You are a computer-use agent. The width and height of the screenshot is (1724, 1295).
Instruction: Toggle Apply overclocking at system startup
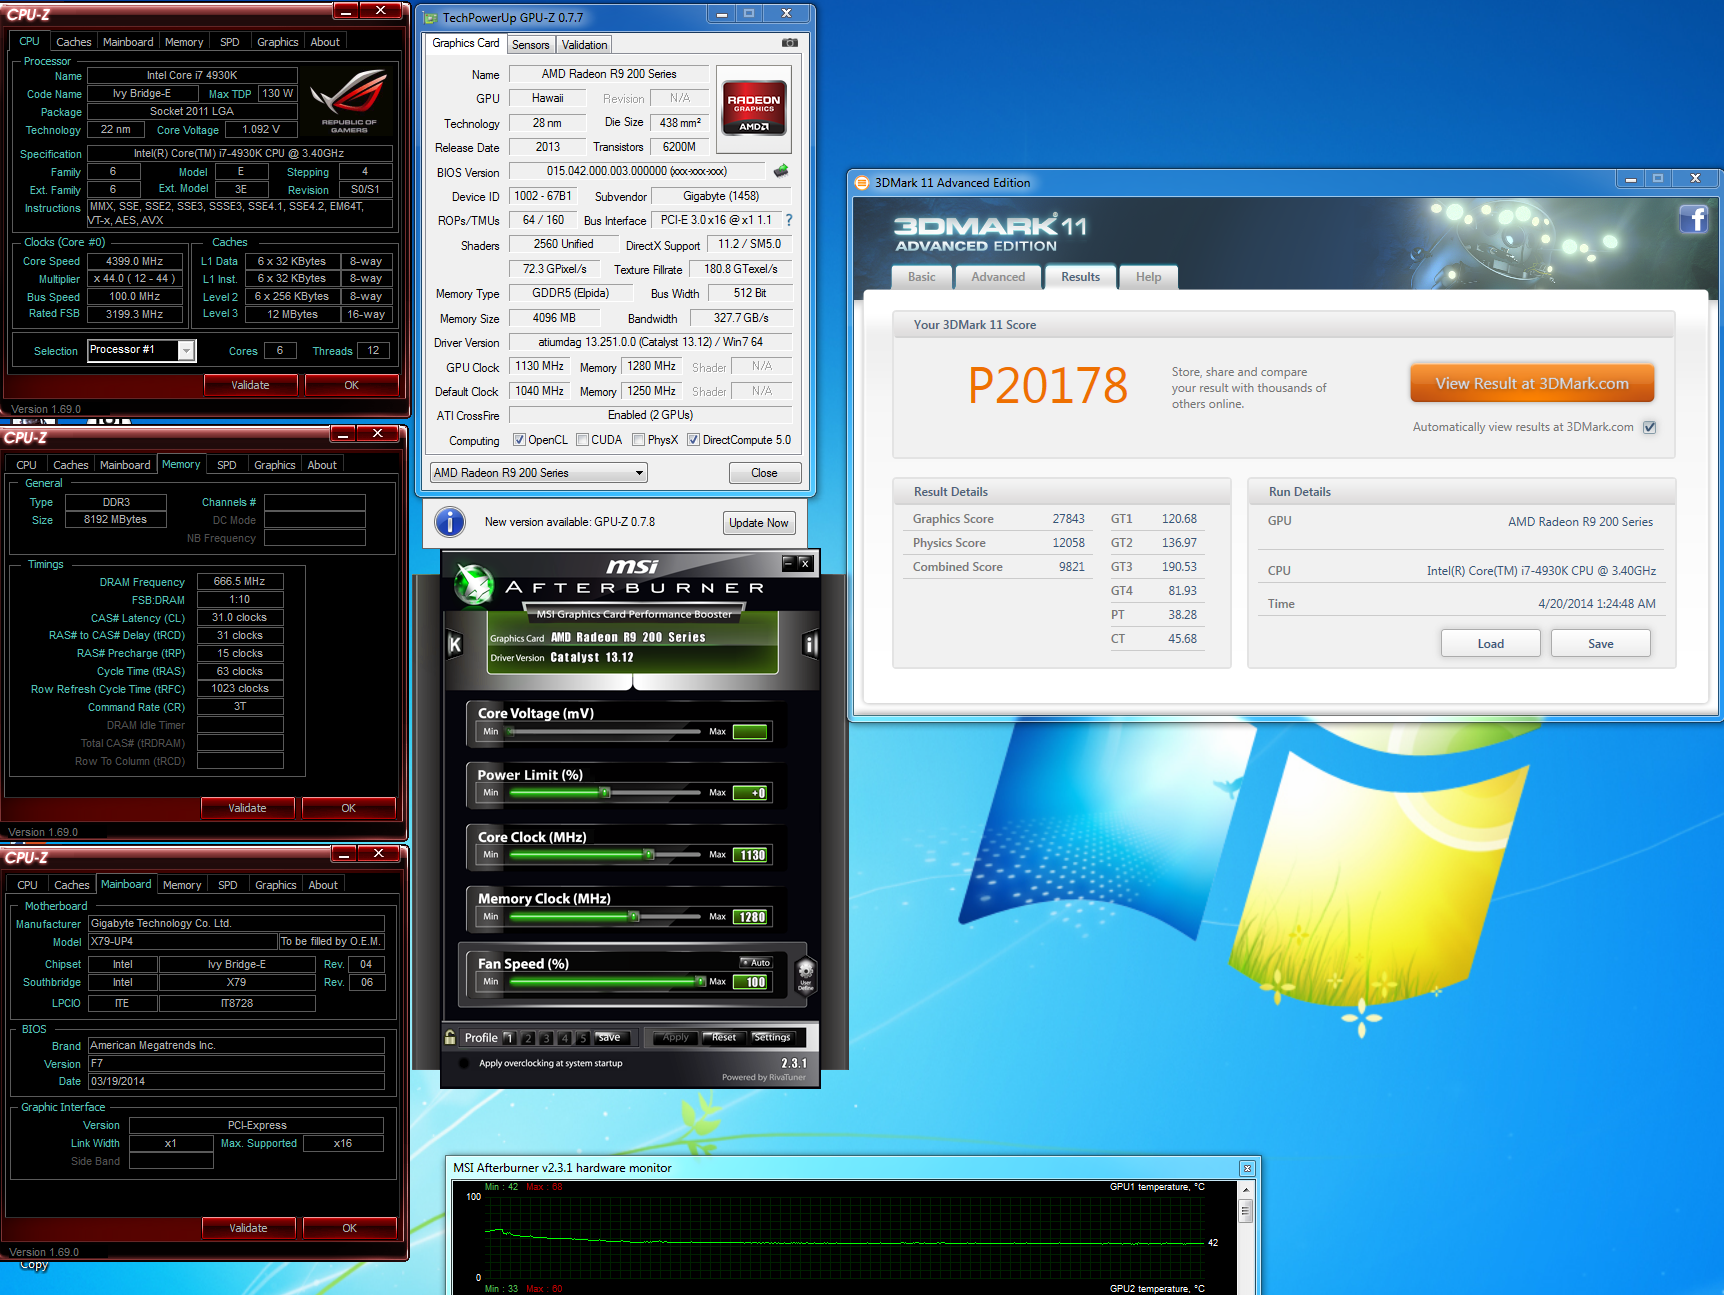(464, 1063)
